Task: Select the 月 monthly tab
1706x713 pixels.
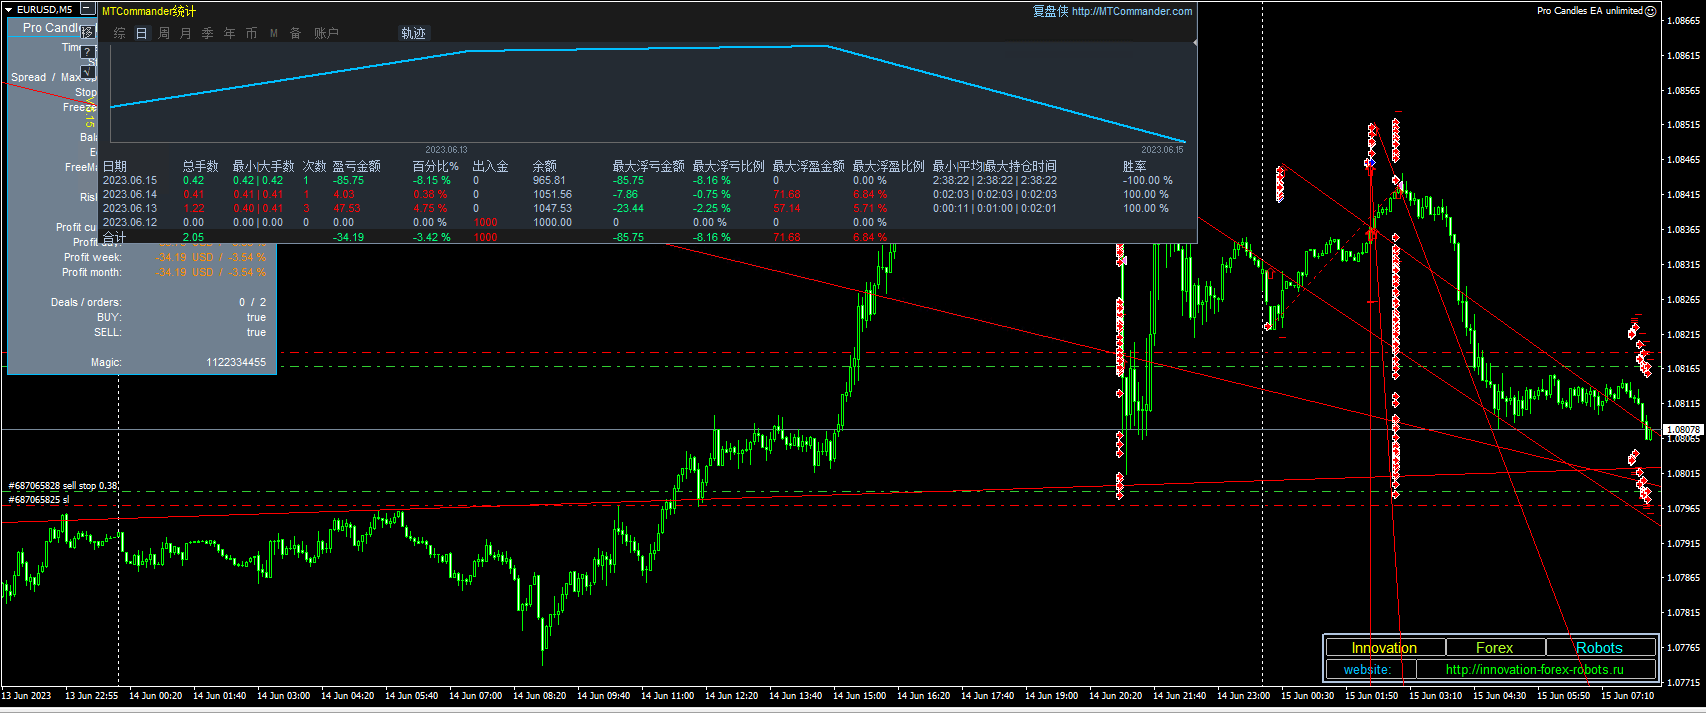Action: pos(186,33)
